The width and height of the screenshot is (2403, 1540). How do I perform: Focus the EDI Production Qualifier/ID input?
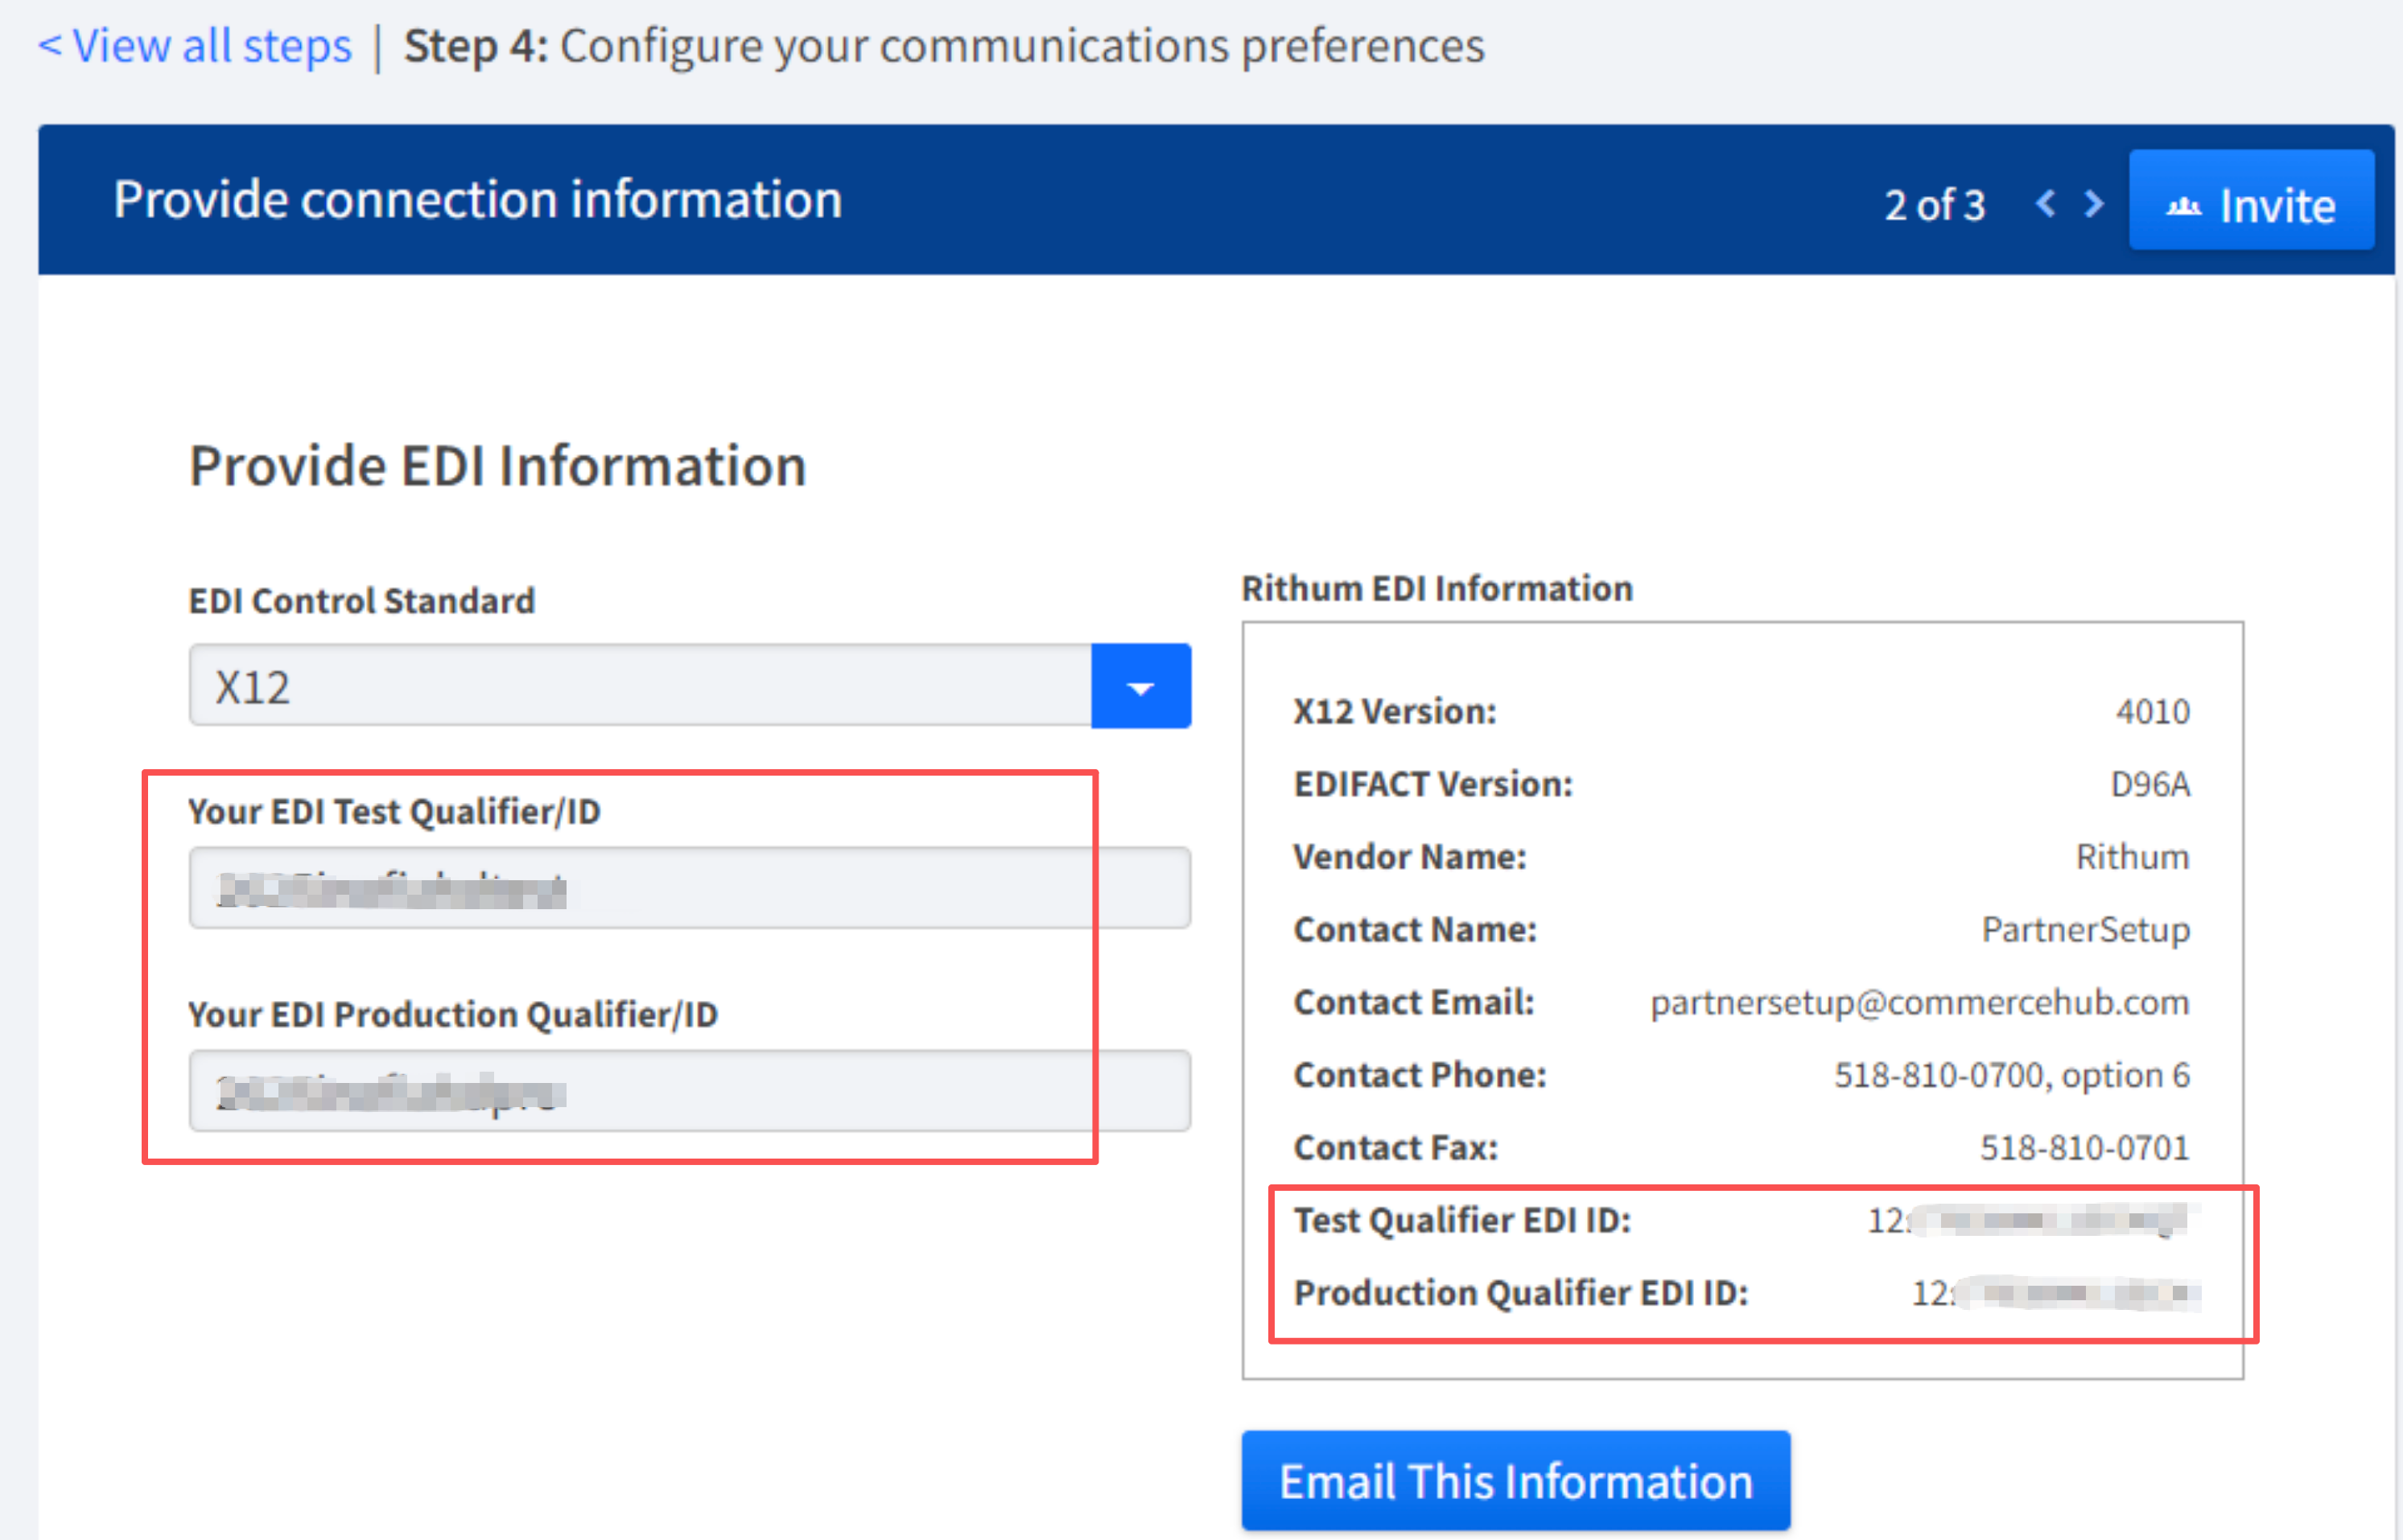tap(688, 1091)
